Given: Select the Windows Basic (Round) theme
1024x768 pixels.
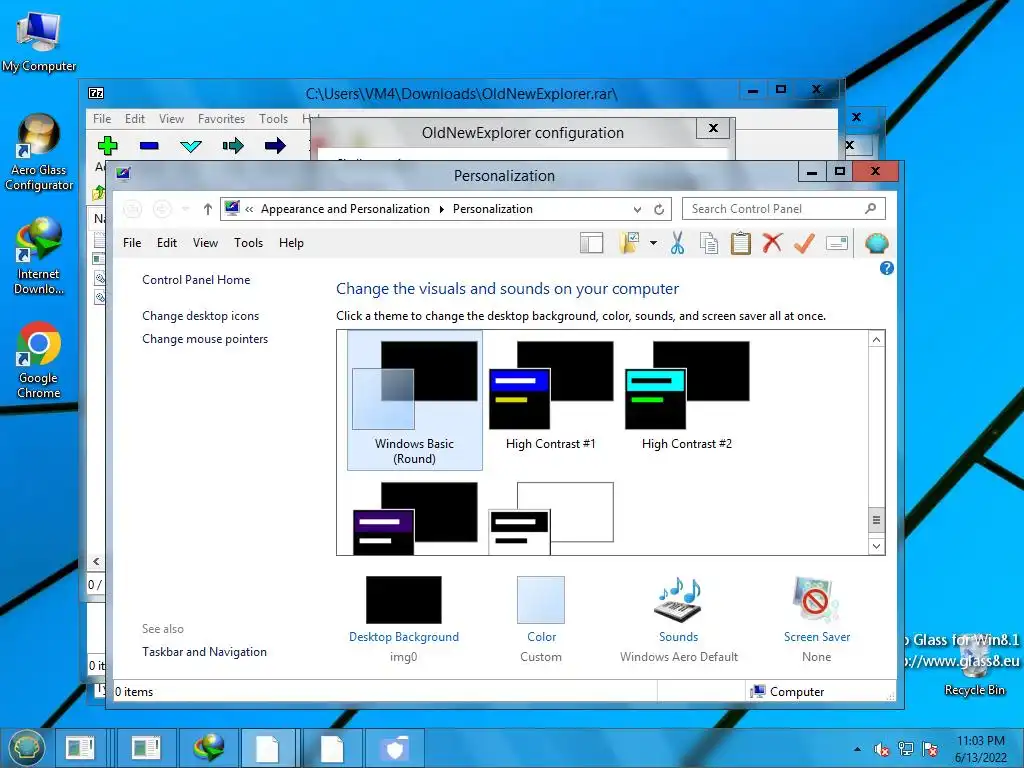Looking at the screenshot, I should coord(415,400).
